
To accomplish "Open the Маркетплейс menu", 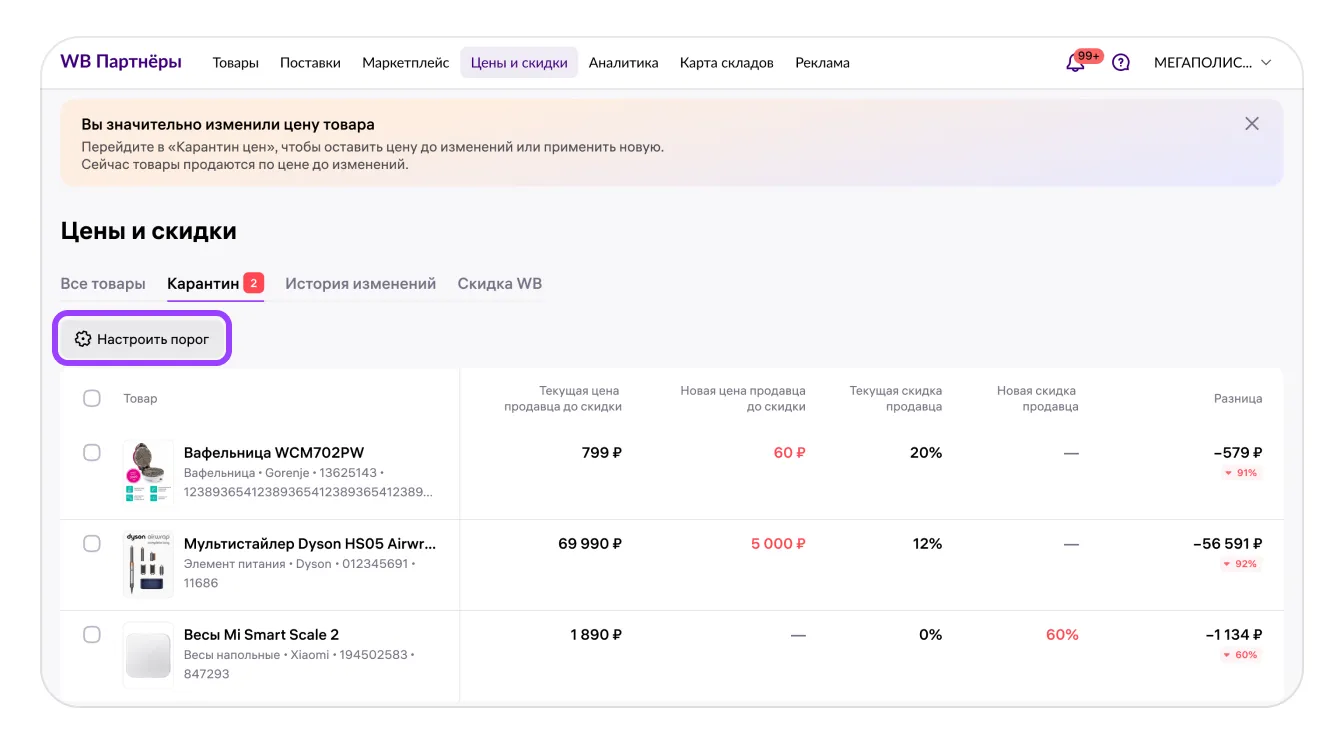I will click(406, 62).
